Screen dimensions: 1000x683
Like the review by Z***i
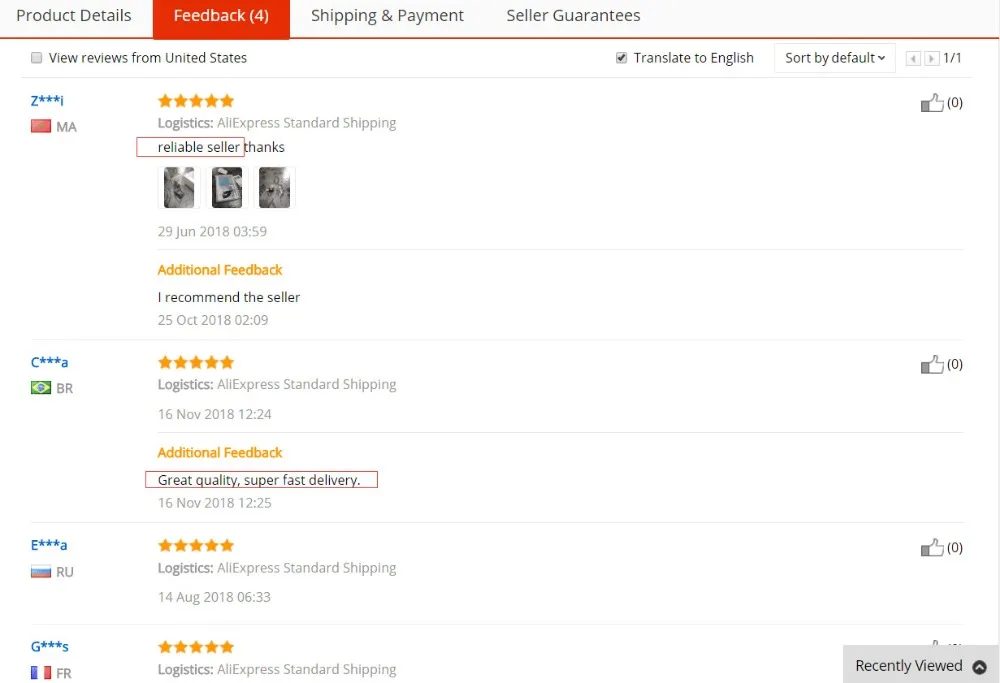(x=932, y=103)
